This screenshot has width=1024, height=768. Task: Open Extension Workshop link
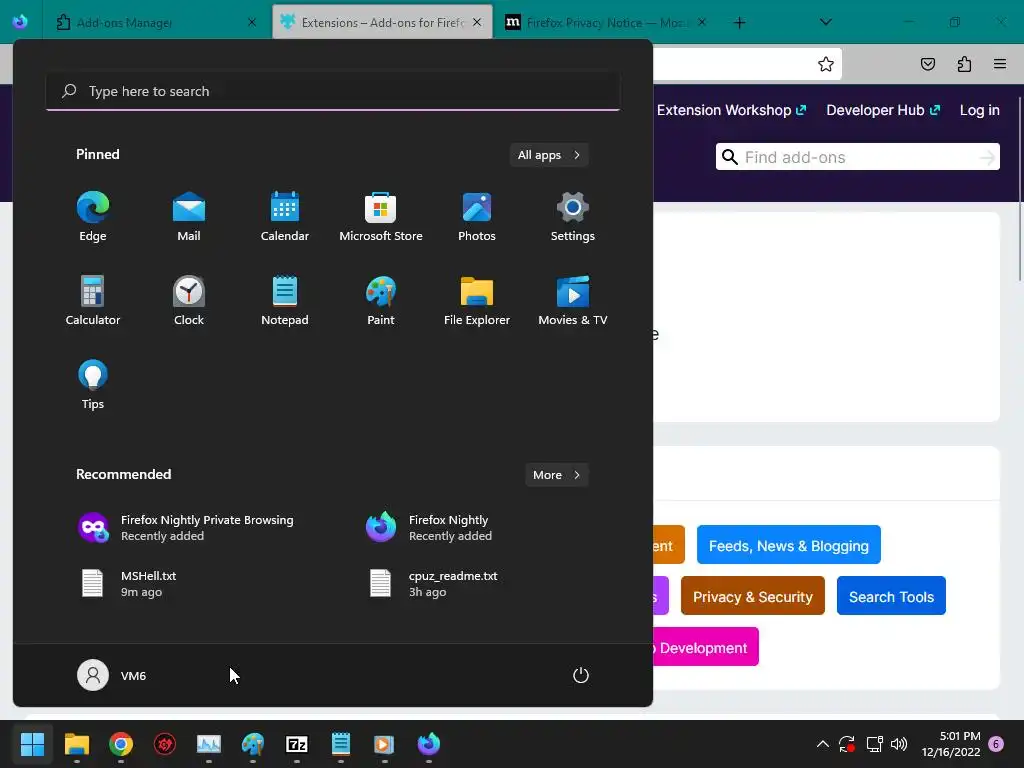point(731,110)
